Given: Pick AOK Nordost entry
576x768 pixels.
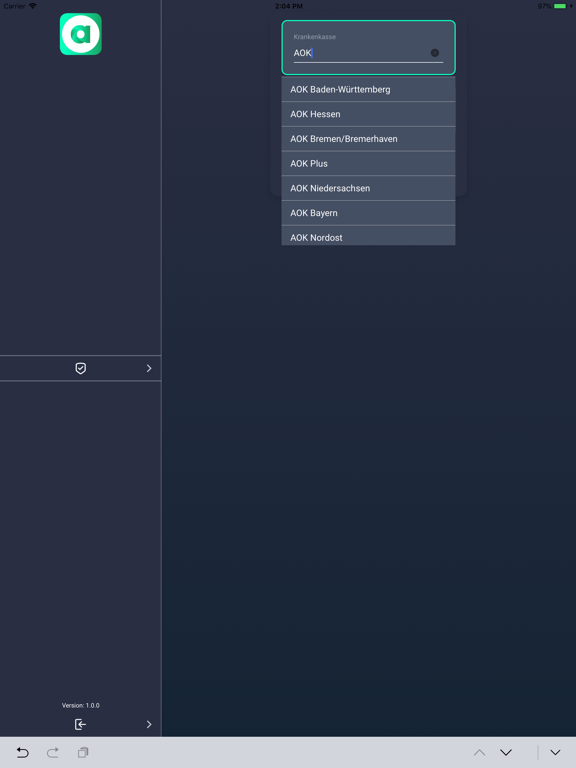Looking at the screenshot, I should click(368, 236).
